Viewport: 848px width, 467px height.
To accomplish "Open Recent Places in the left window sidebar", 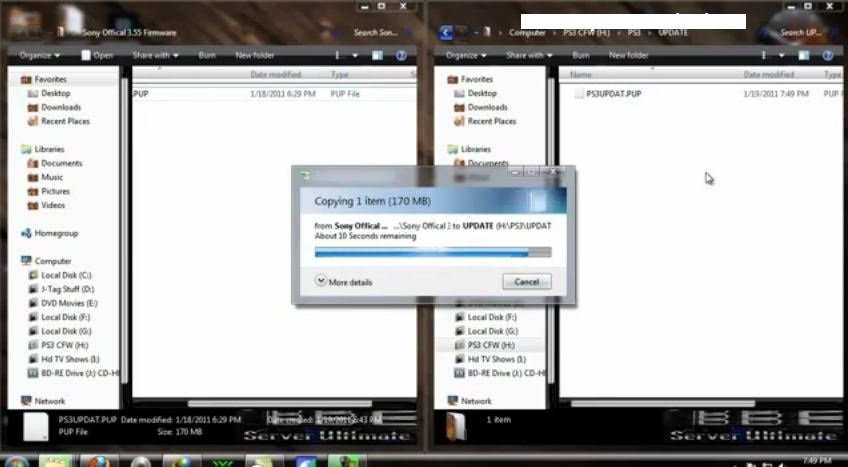I will (x=65, y=121).
